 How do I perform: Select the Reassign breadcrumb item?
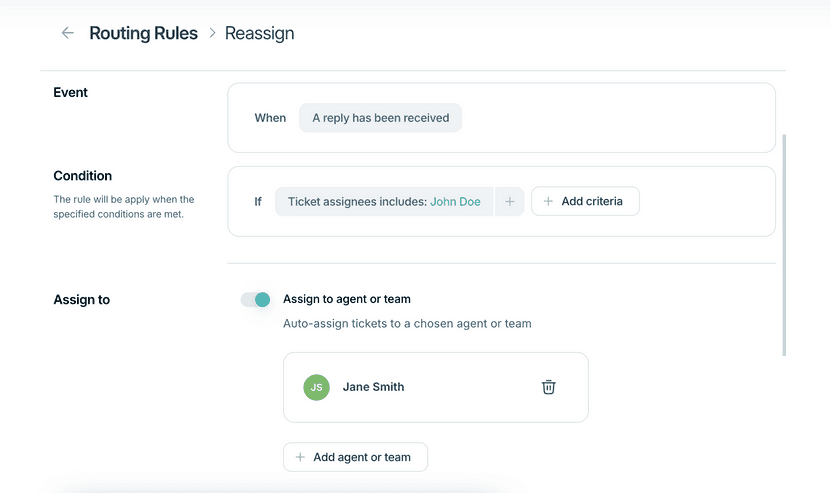coord(259,33)
